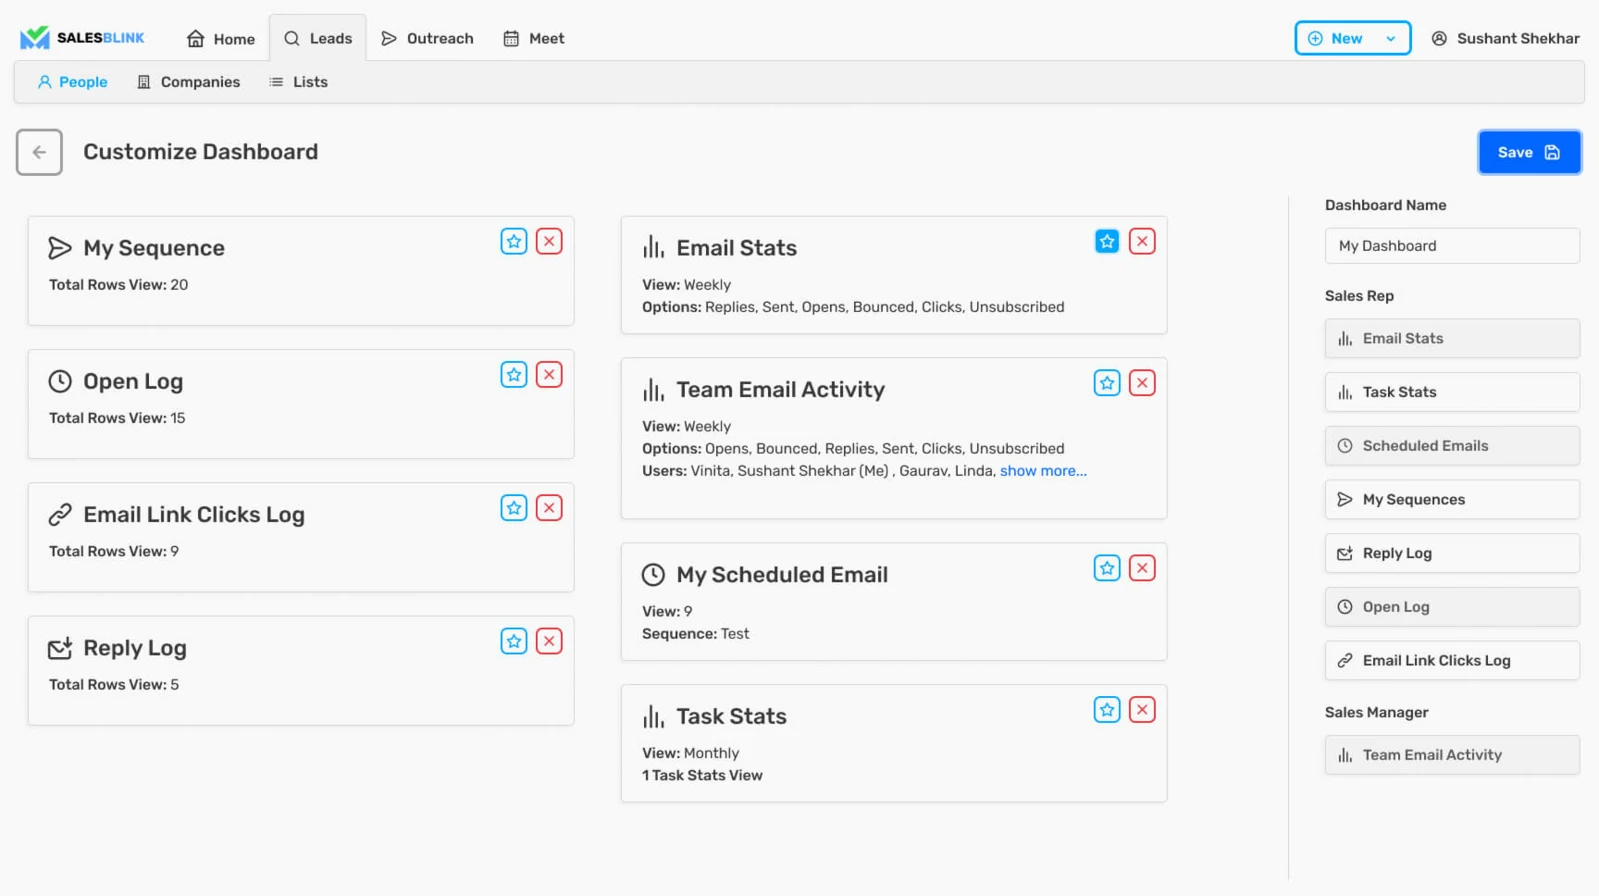
Task: Add Email Stats from Sales Rep list
Action: [x=1452, y=338]
